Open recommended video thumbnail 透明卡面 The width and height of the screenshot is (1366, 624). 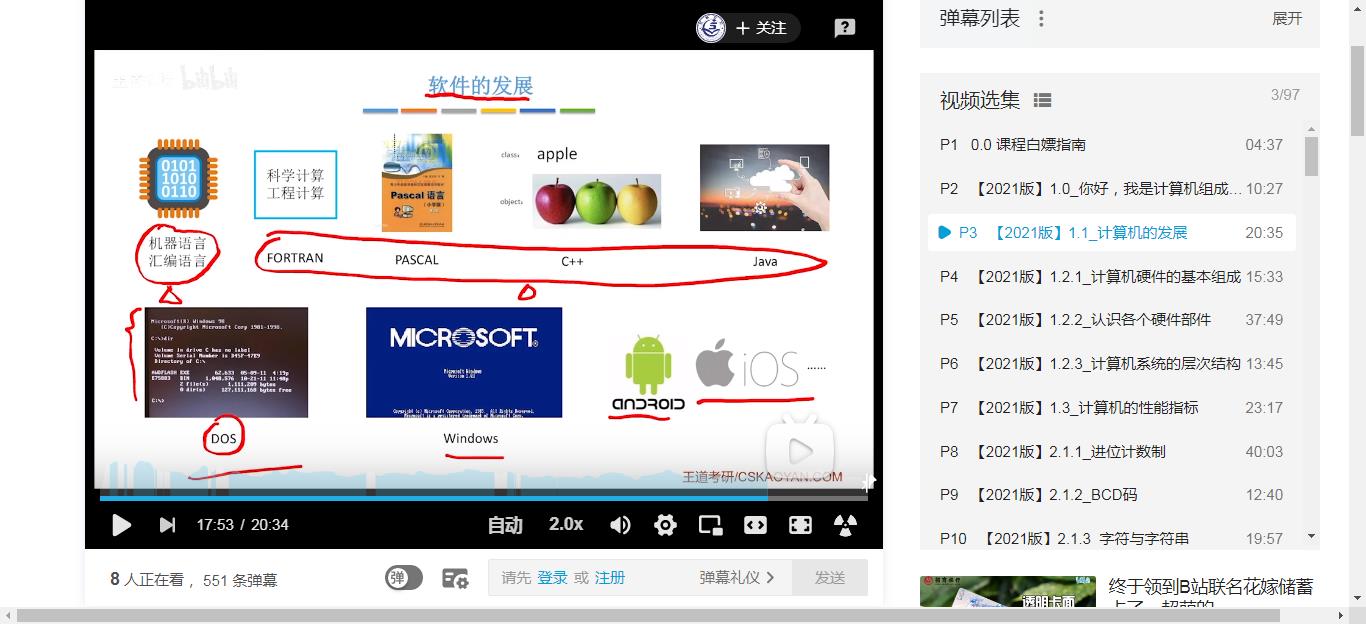pyautogui.click(x=1008, y=591)
